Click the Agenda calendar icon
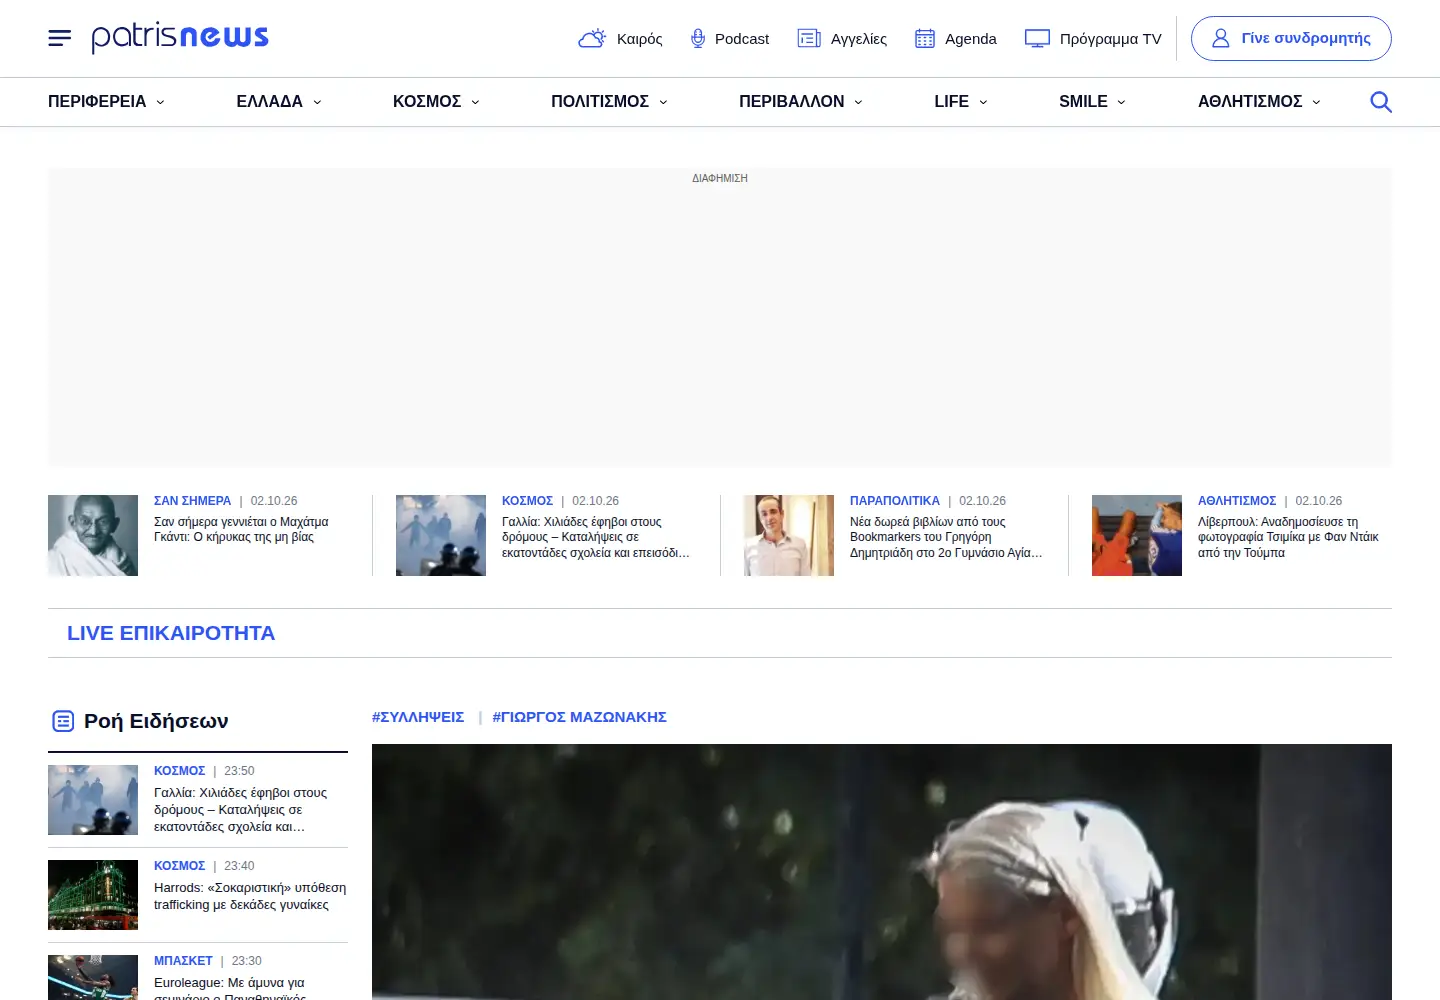 (925, 38)
